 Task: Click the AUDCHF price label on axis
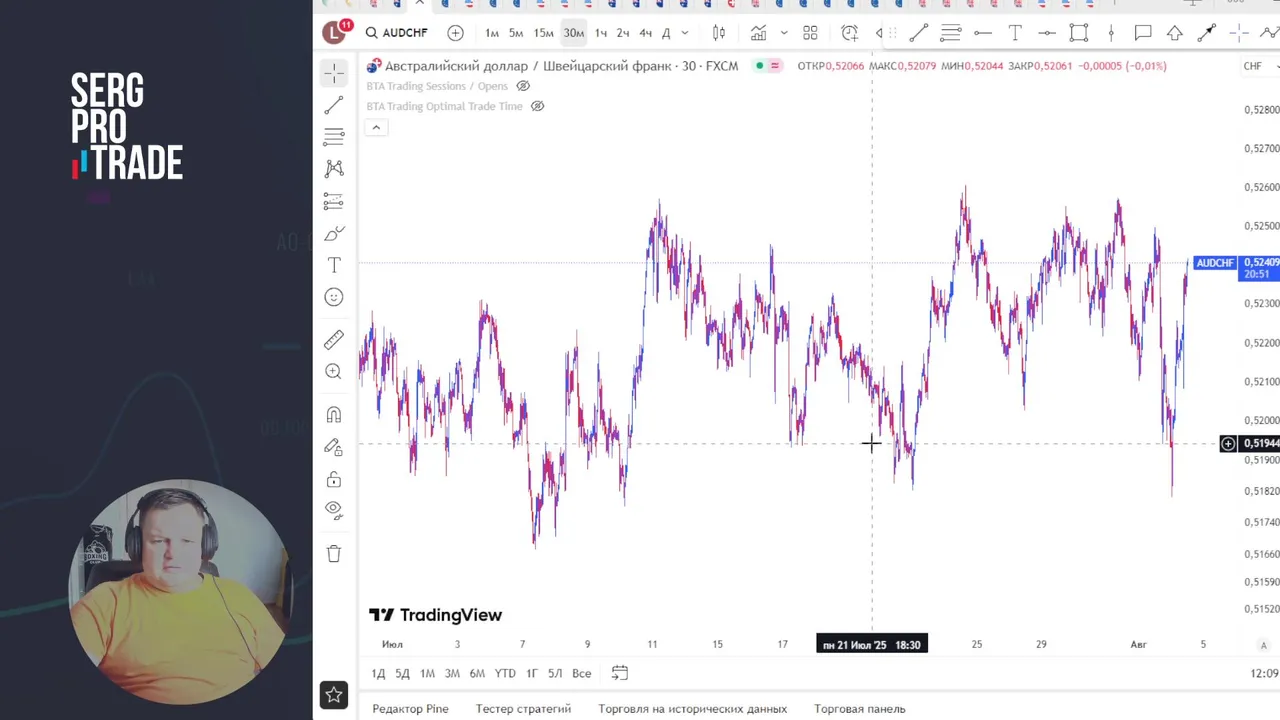(x=1215, y=263)
